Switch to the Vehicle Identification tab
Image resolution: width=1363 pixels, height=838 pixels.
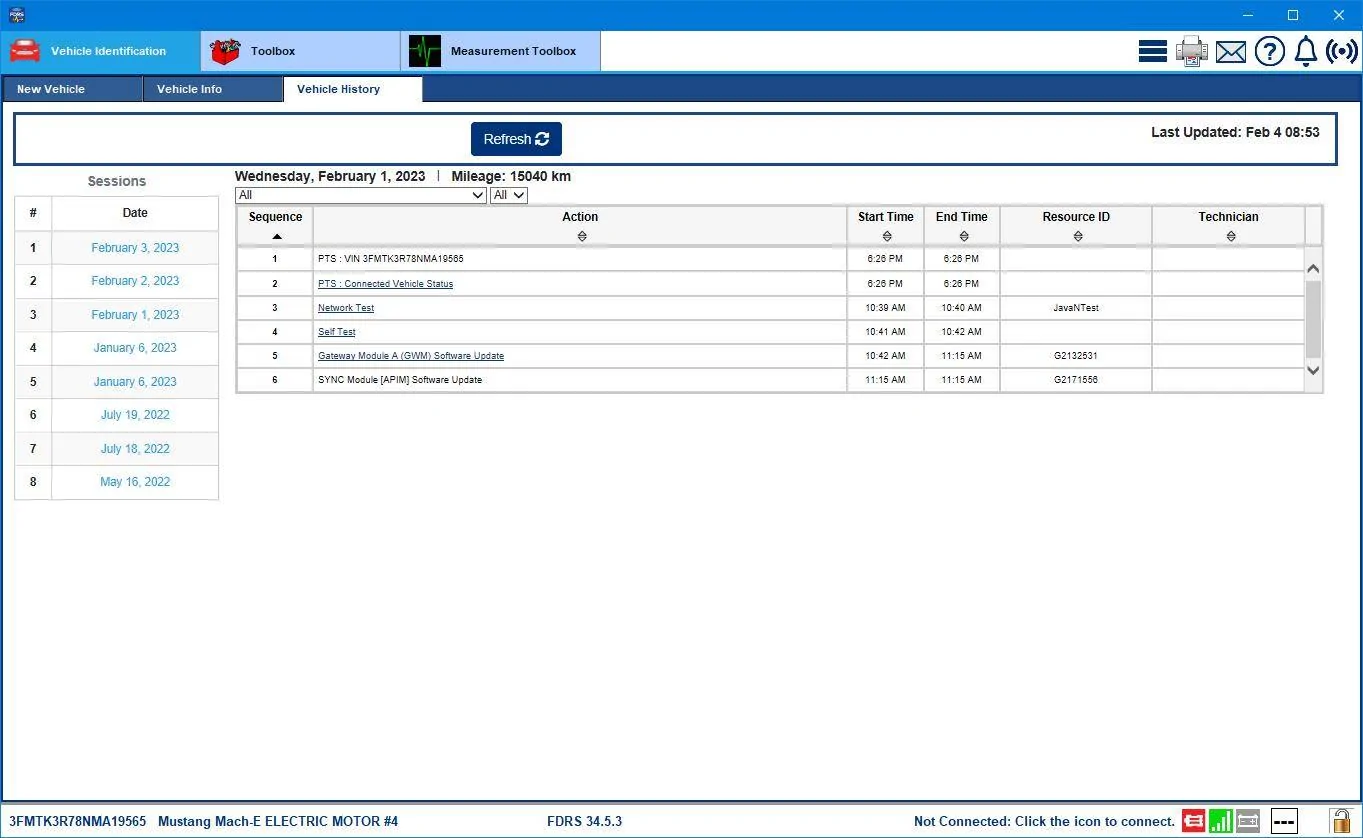[x=100, y=51]
